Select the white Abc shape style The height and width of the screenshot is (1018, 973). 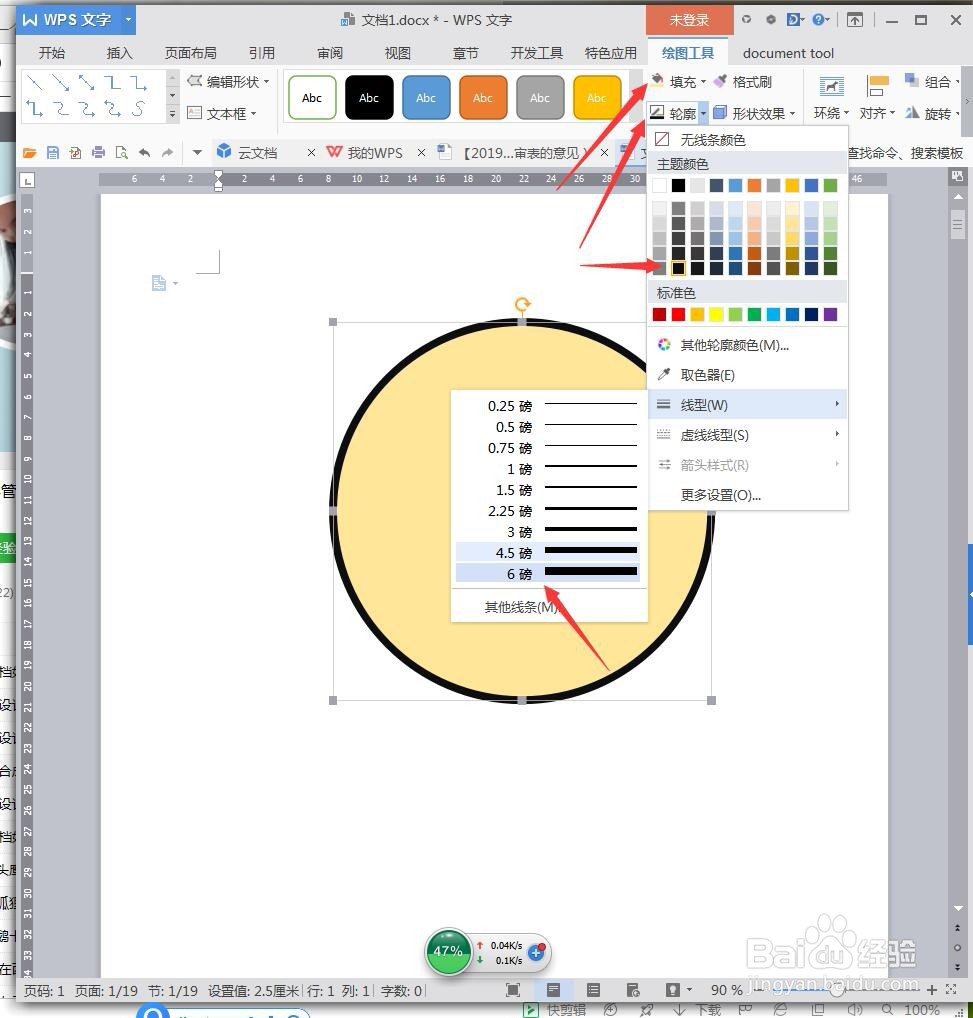pyautogui.click(x=312, y=97)
